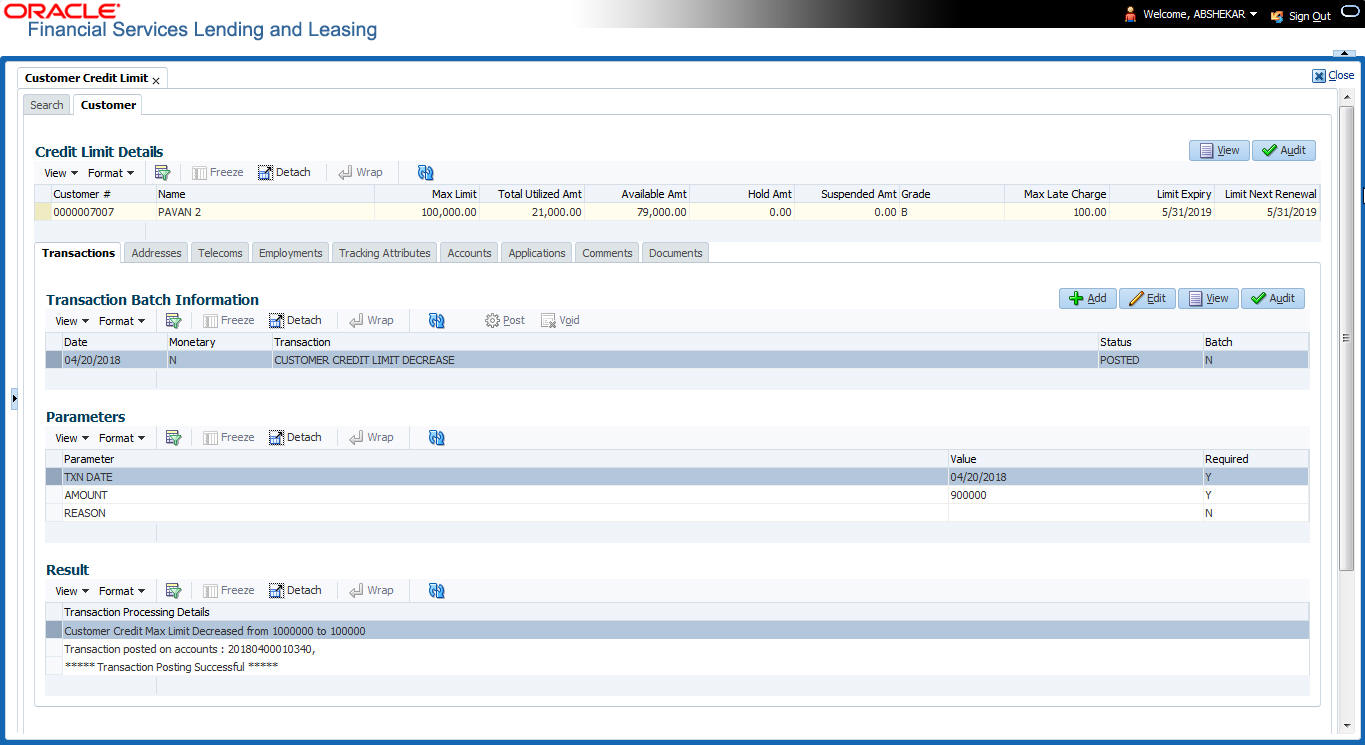The image size is (1365, 745).
Task: Click the Freeze icon in Result section
Action: [x=228, y=590]
